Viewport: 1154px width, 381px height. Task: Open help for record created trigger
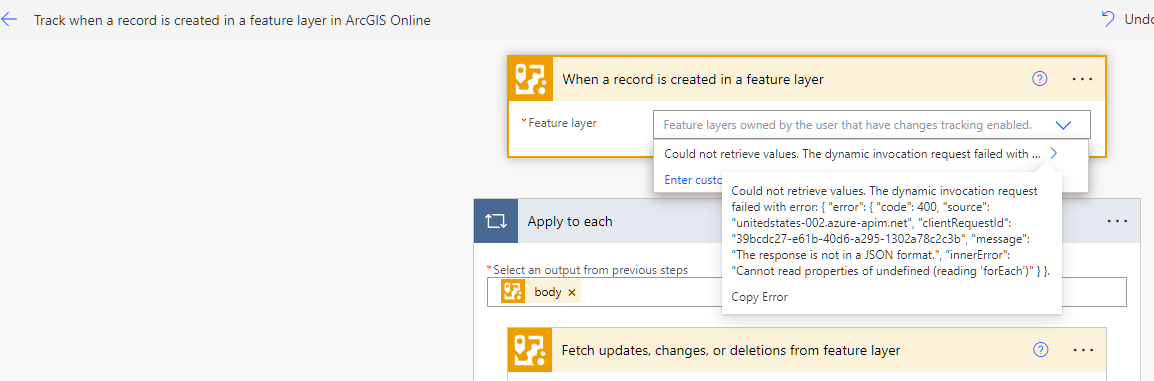tap(1040, 79)
